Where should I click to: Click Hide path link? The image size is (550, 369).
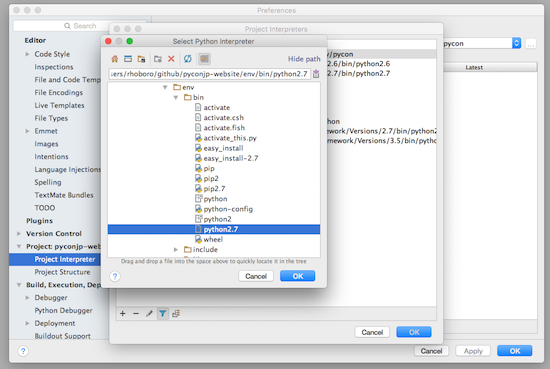304,59
